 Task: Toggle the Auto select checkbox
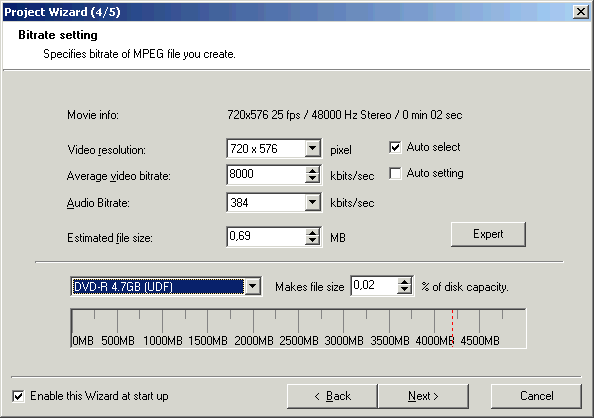pos(395,147)
